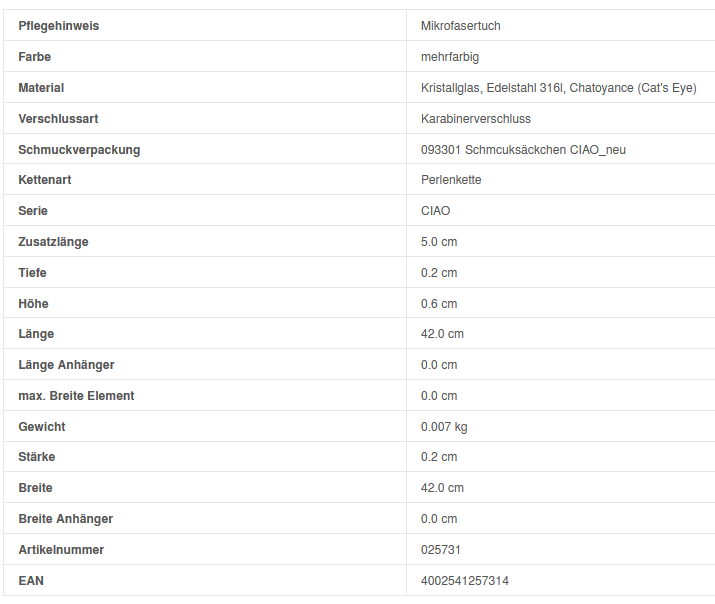Click the Länge value 42.0 cm
The width and height of the screenshot is (715, 604).
pos(442,334)
